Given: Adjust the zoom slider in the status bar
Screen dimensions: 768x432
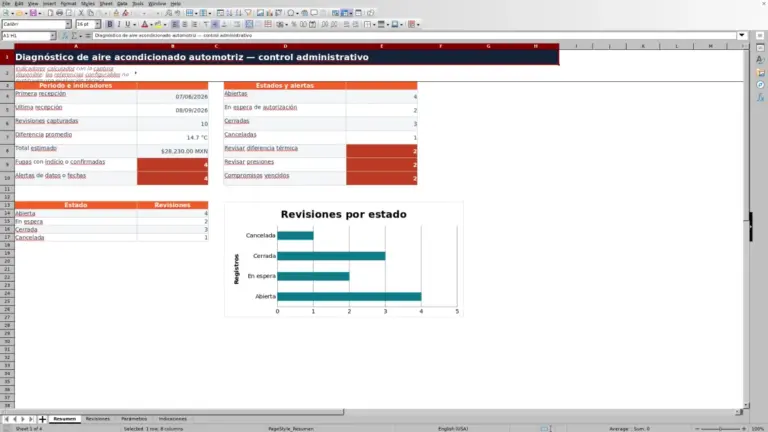Looking at the screenshot, I should (720, 429).
